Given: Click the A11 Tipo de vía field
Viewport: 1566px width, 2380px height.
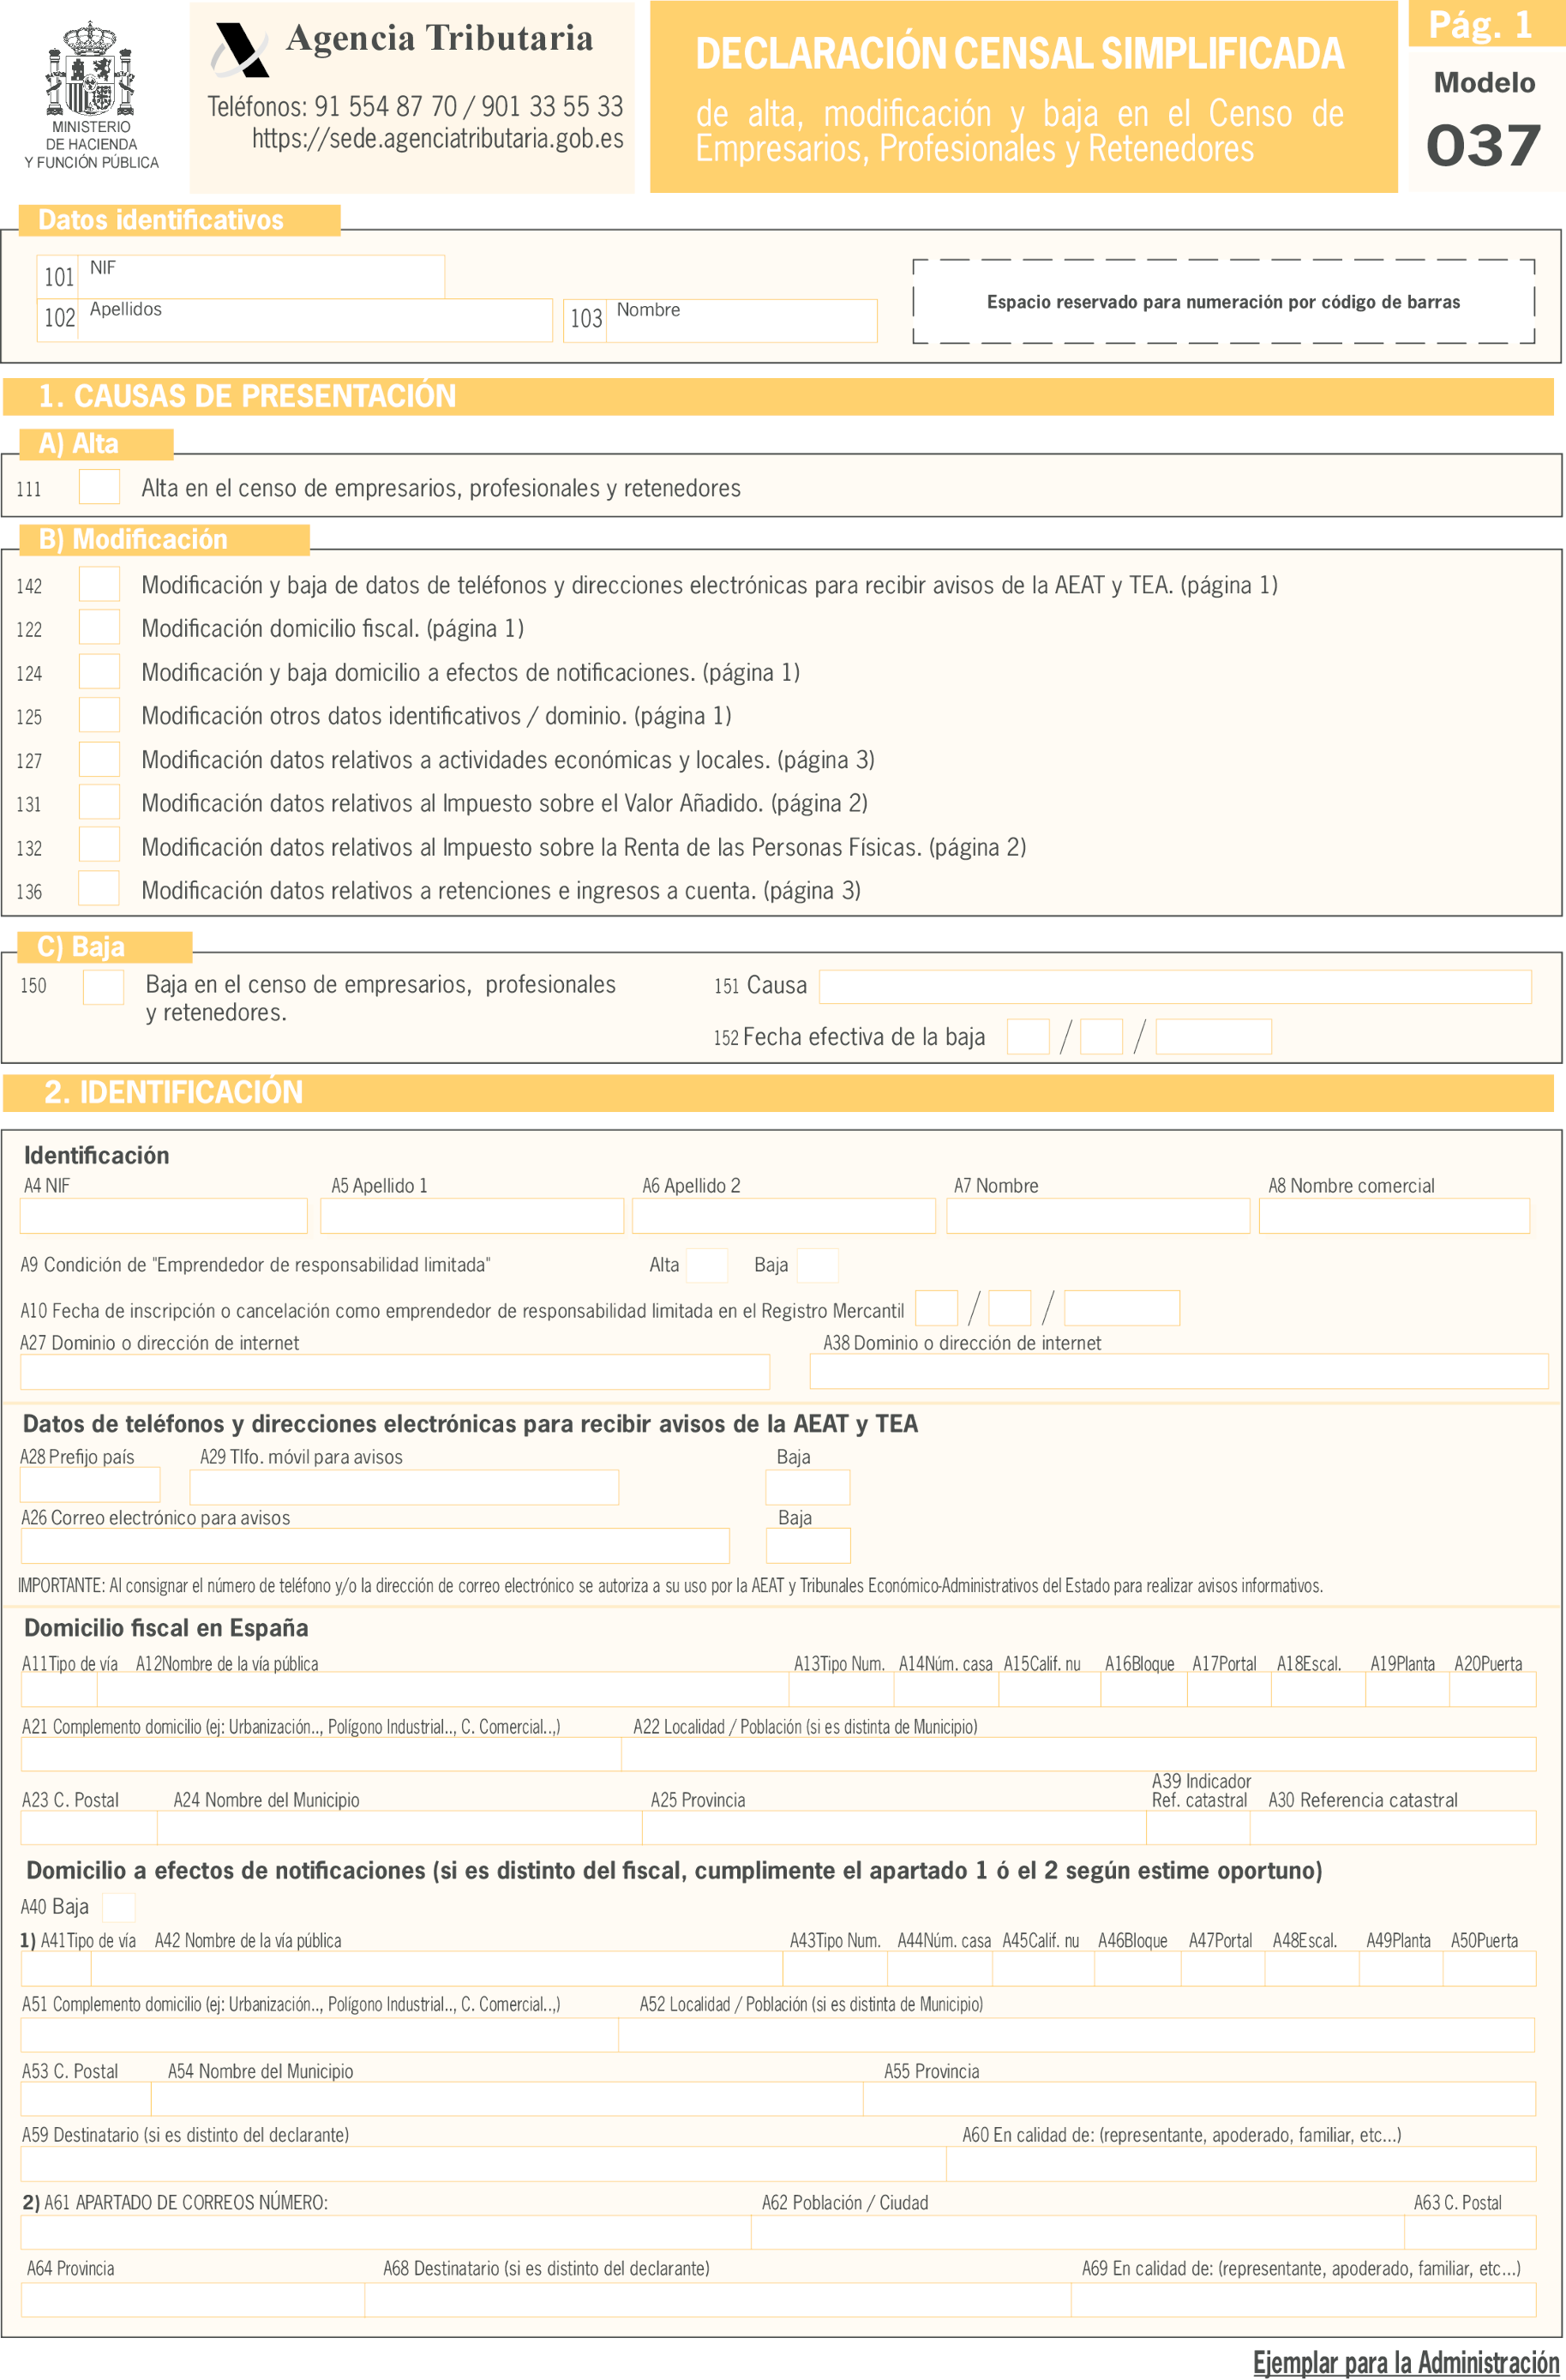Looking at the screenshot, I should tap(59, 1689).
